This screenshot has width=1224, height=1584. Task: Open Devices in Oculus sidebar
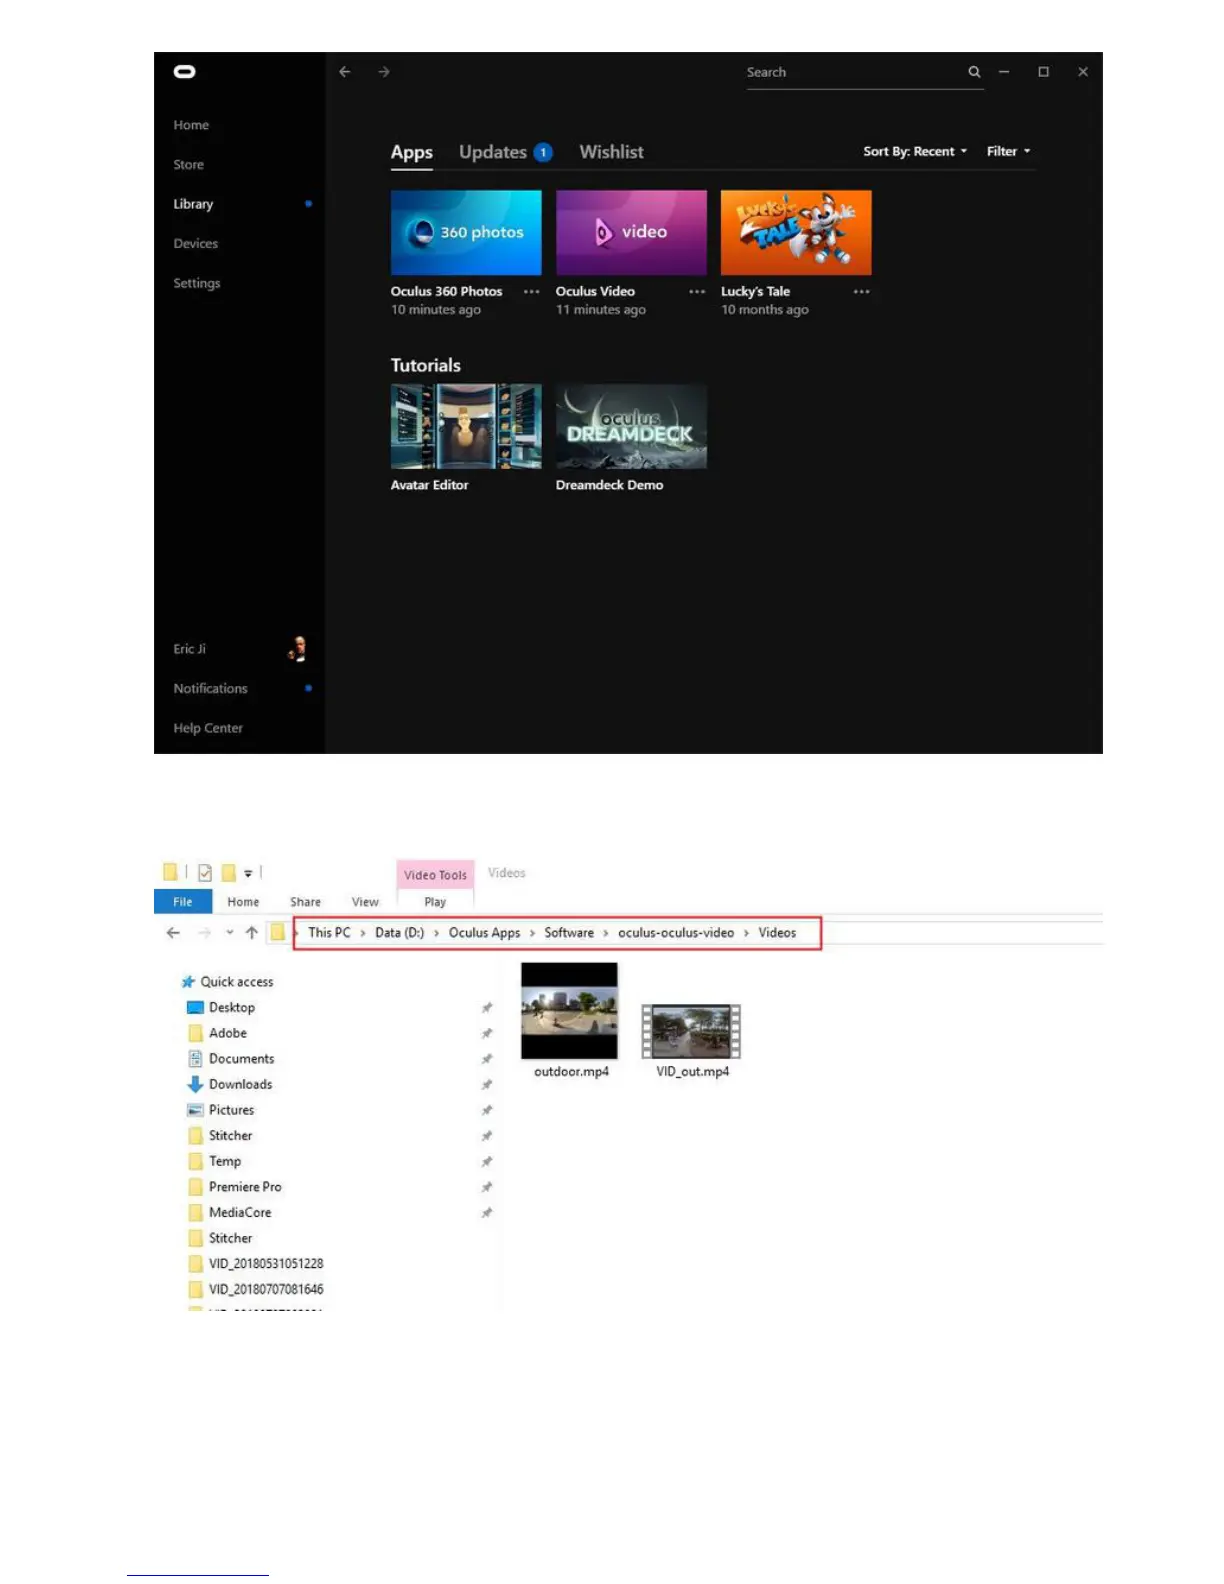(195, 244)
